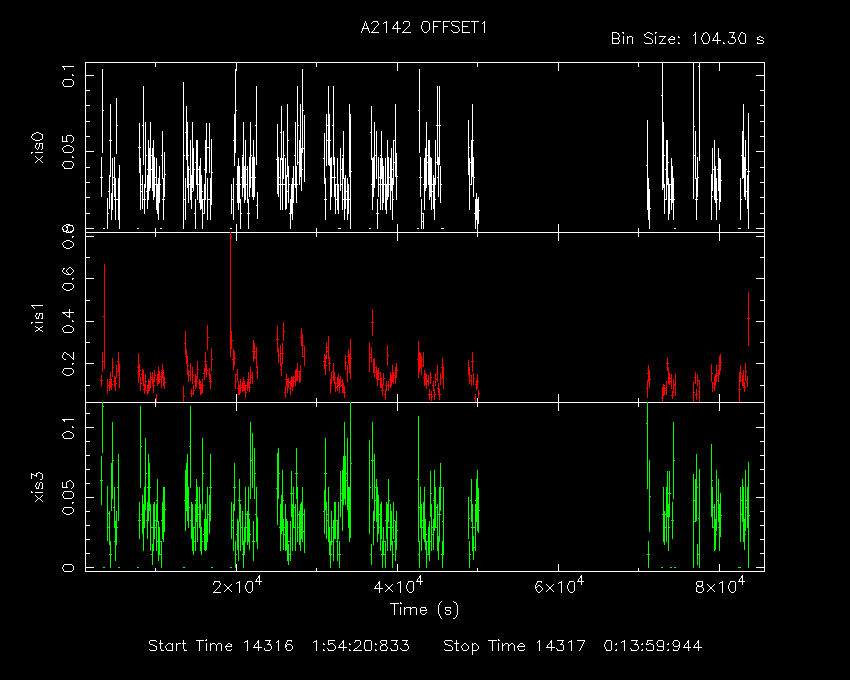Click the "Stop Time 14317" text
The height and width of the screenshot is (680, 850).
pyautogui.click(x=514, y=646)
